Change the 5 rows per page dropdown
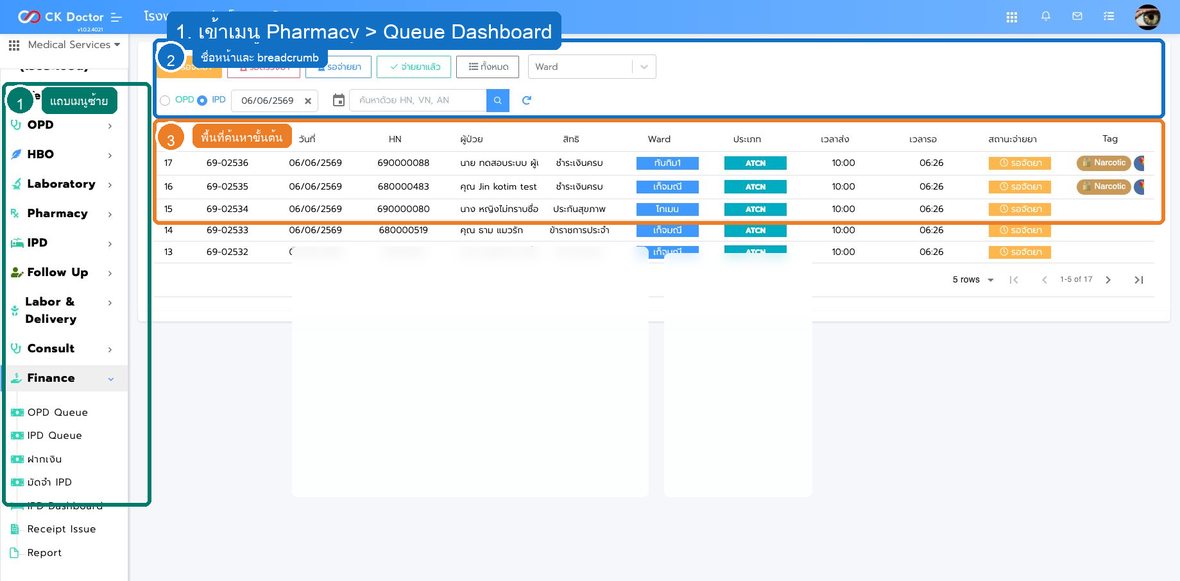This screenshot has height=581, width=1180. click(x=973, y=280)
